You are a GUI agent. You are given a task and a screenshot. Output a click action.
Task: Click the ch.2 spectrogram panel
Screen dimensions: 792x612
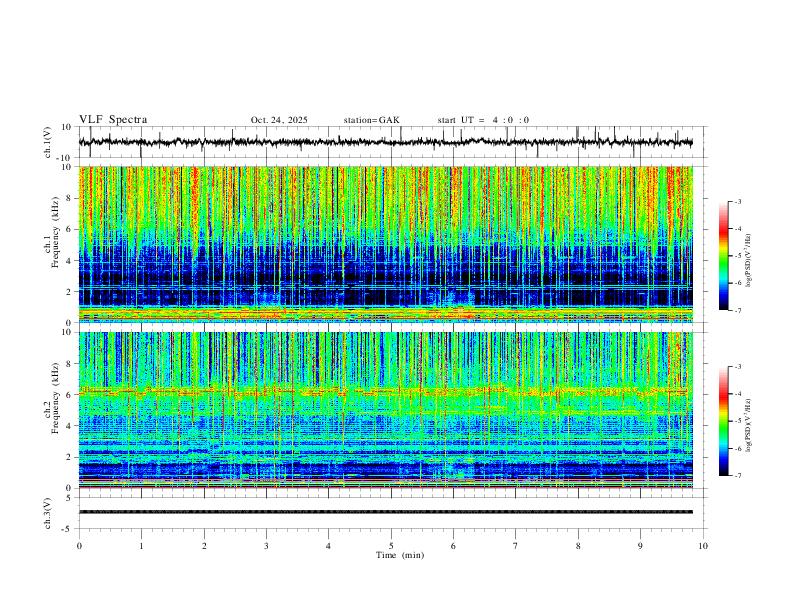tap(385, 410)
